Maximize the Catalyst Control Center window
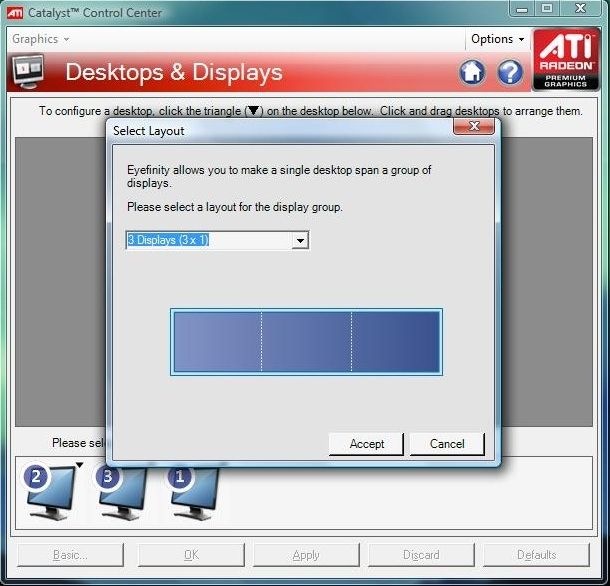Image resolution: width=610 pixels, height=586 pixels. [547, 9]
